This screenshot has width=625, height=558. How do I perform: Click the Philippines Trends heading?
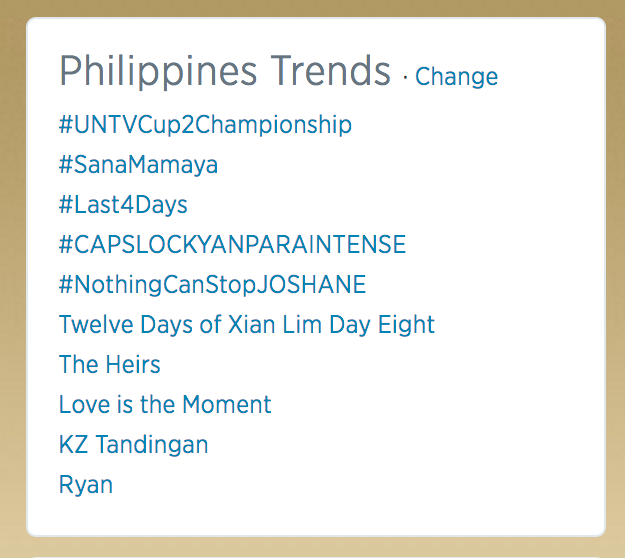[224, 72]
